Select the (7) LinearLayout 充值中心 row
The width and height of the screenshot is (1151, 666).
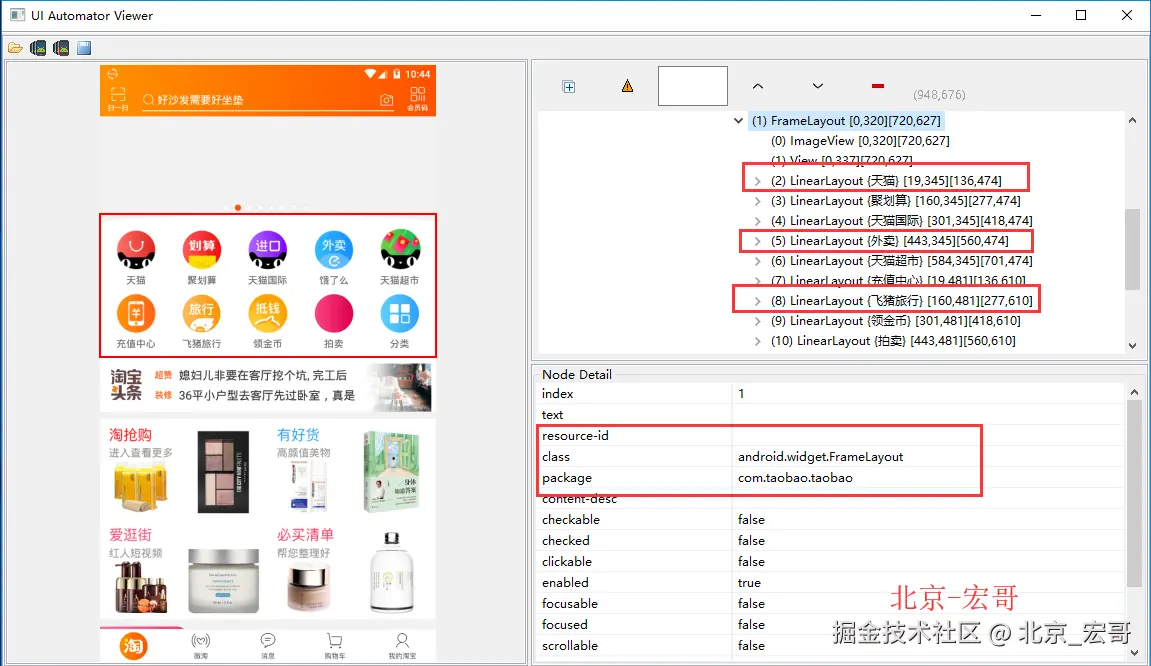pyautogui.click(x=898, y=280)
